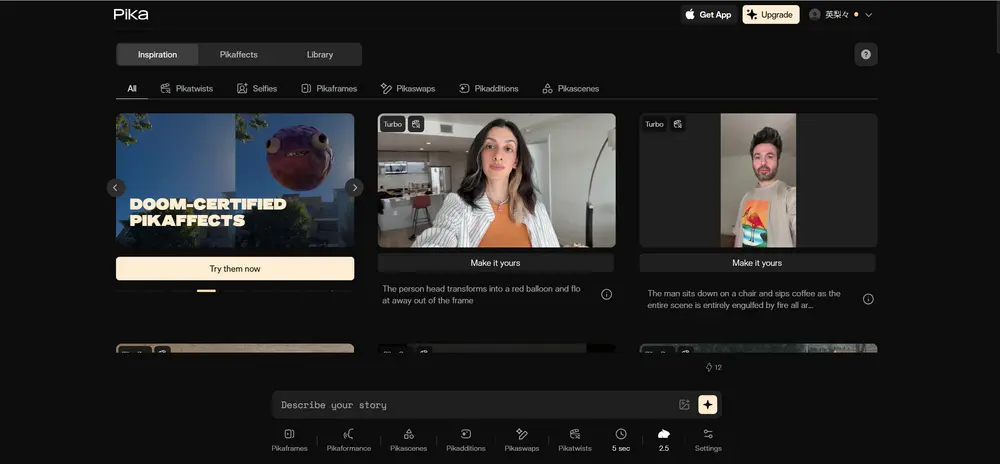
Task: Click the user avatar icon
Action: pyautogui.click(x=814, y=14)
